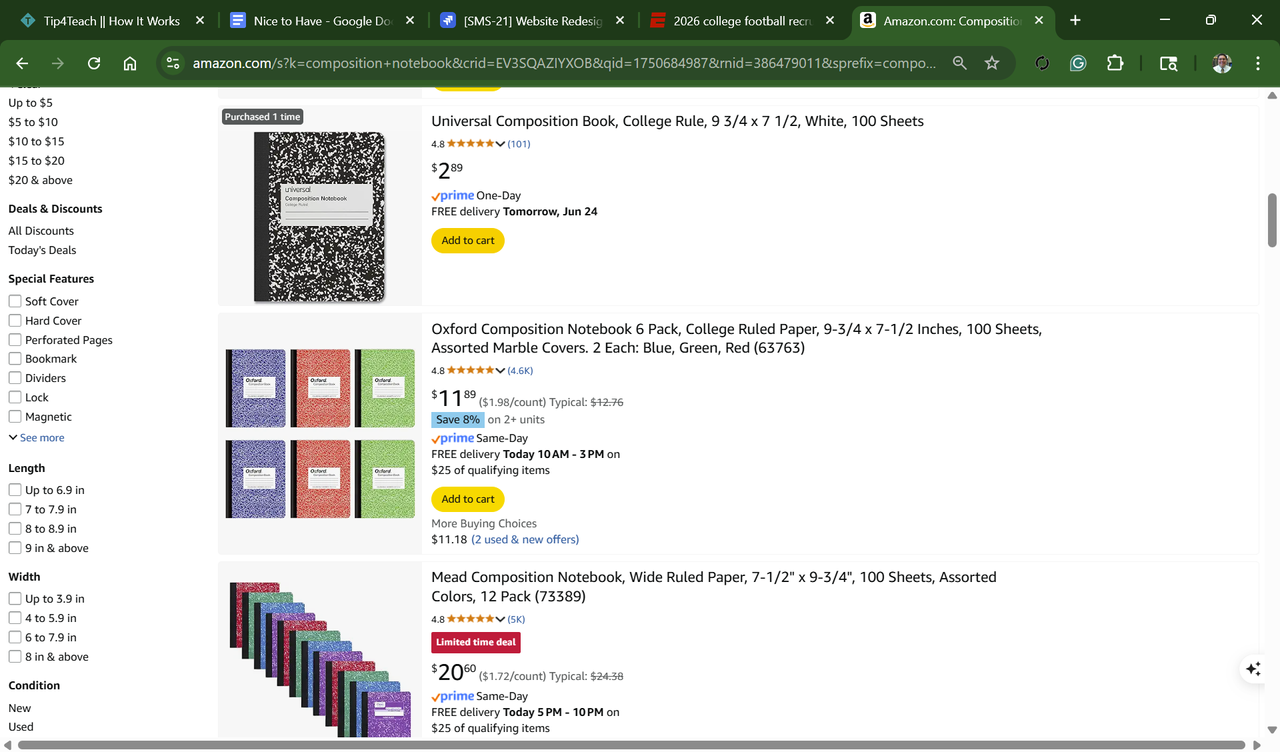Open the 2 used & new offers link
Viewport: 1280px width, 752px height.
click(x=525, y=540)
